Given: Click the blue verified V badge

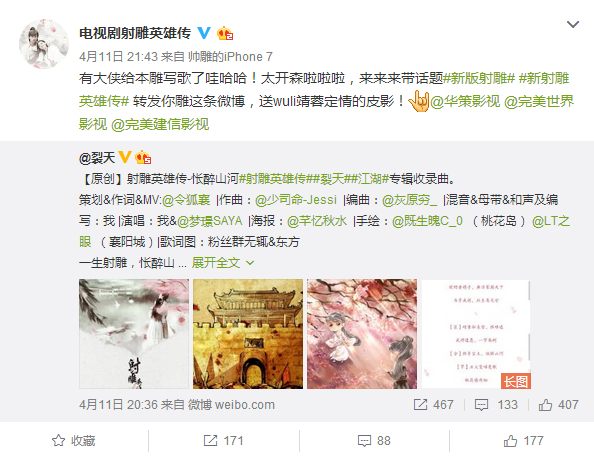Looking at the screenshot, I should [204, 33].
